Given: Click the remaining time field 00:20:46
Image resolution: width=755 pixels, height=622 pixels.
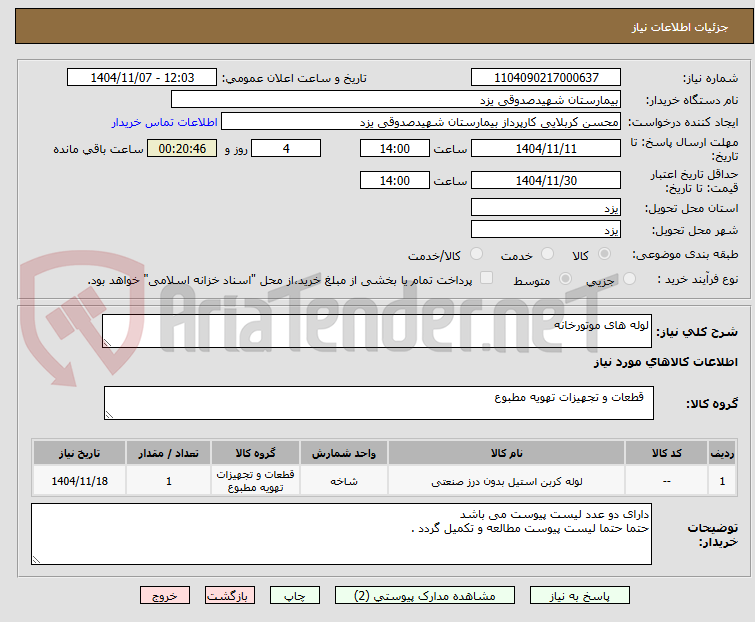Looking at the screenshot, I should tap(182, 148).
